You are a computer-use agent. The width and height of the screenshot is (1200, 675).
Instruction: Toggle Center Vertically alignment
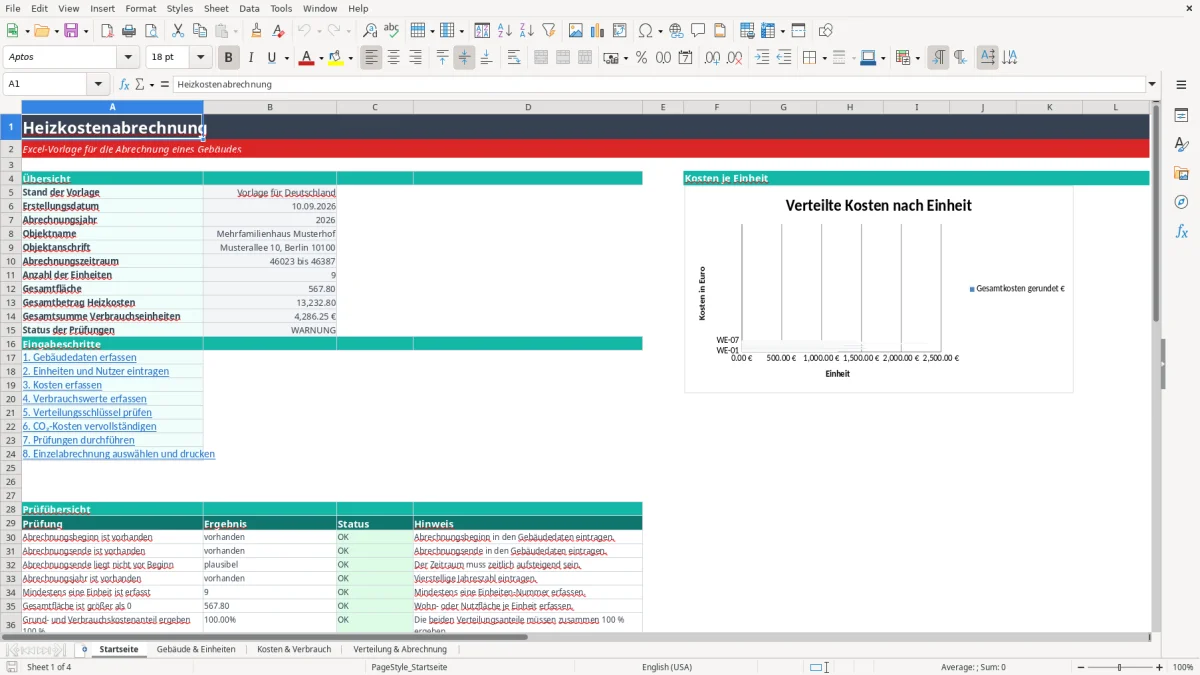(x=464, y=58)
